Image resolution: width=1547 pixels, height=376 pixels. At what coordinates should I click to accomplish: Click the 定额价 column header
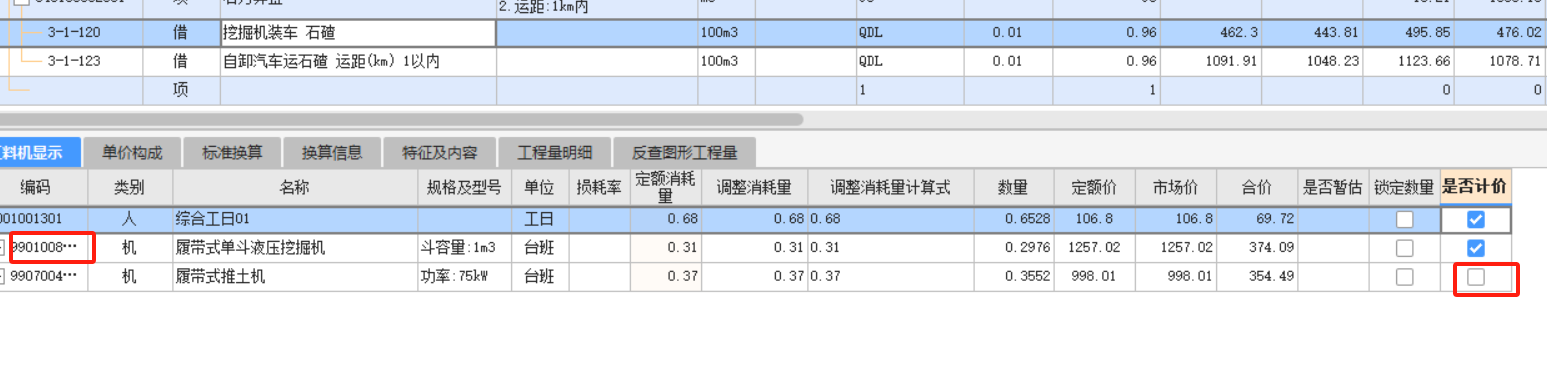1094,187
